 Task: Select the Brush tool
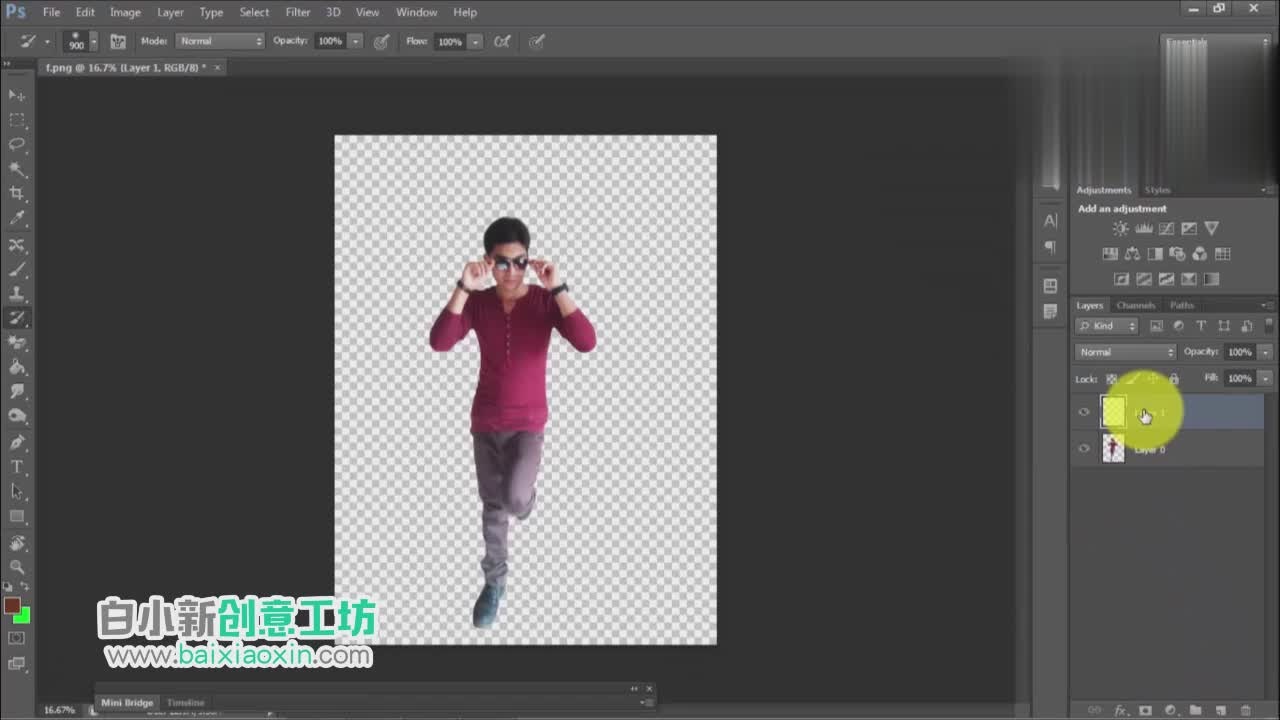tap(17, 270)
